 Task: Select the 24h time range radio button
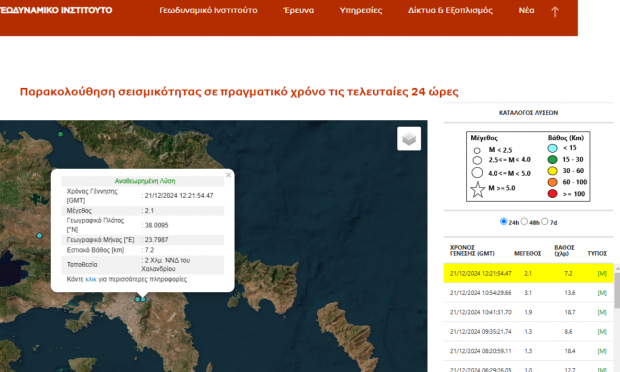[x=503, y=221]
